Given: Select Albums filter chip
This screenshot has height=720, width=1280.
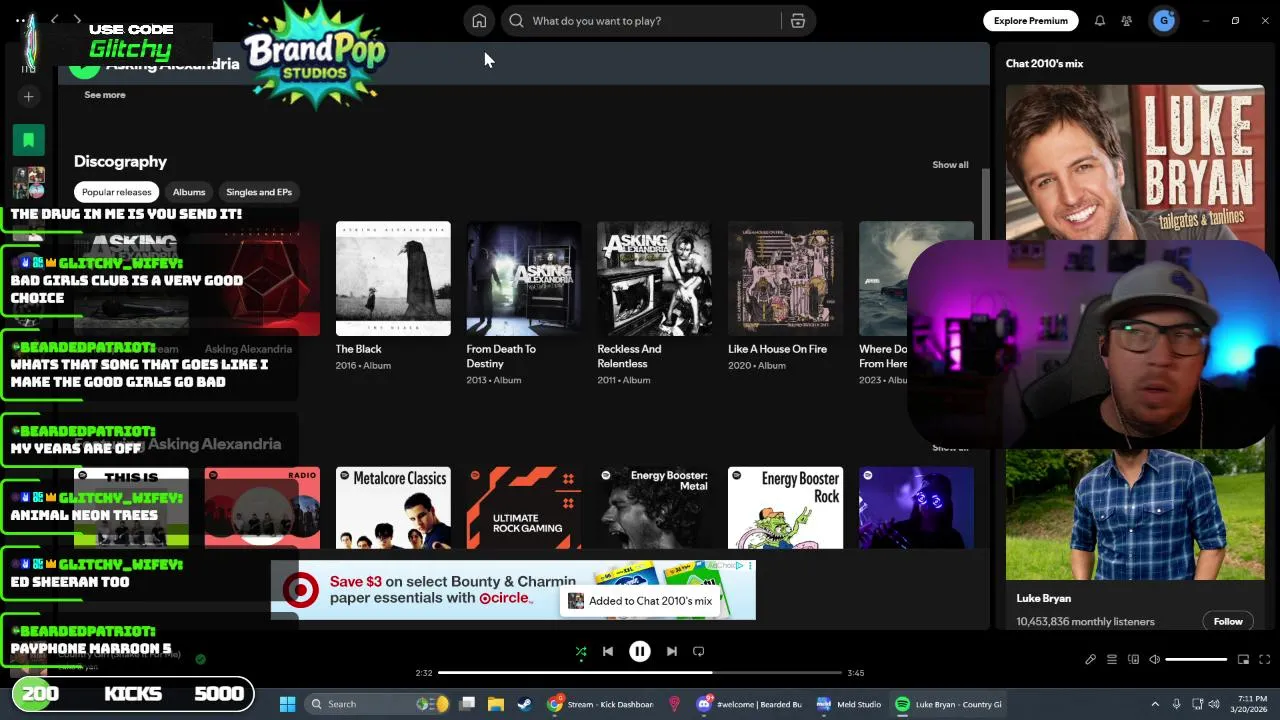Looking at the screenshot, I should (x=189, y=192).
